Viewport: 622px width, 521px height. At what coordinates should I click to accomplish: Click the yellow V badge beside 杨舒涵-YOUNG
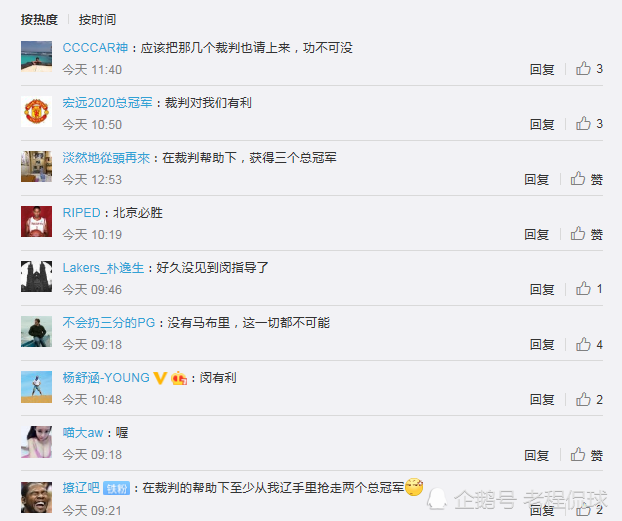click(x=160, y=378)
